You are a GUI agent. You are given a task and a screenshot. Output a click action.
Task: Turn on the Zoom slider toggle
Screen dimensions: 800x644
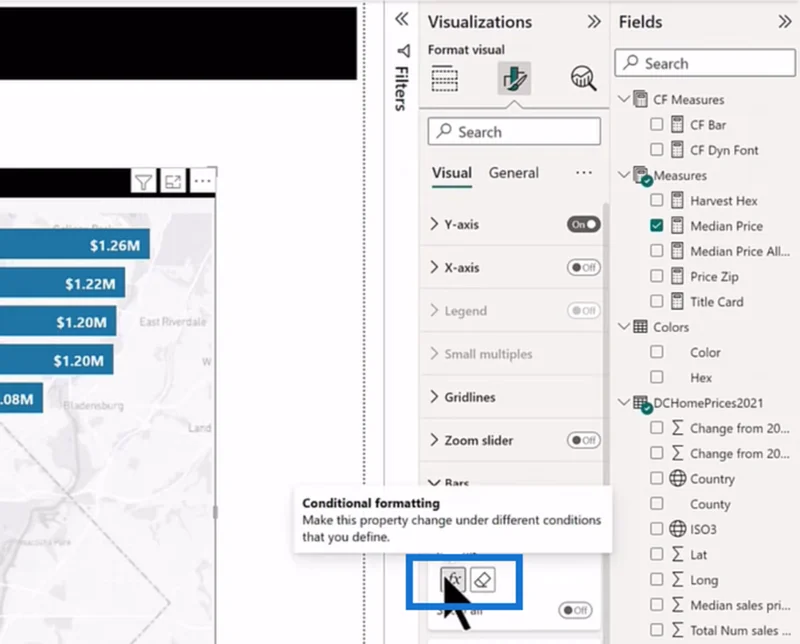coord(583,440)
